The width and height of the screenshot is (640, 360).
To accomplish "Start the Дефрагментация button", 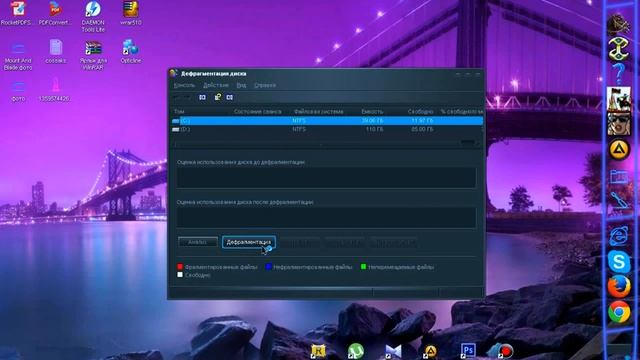I will [x=249, y=242].
